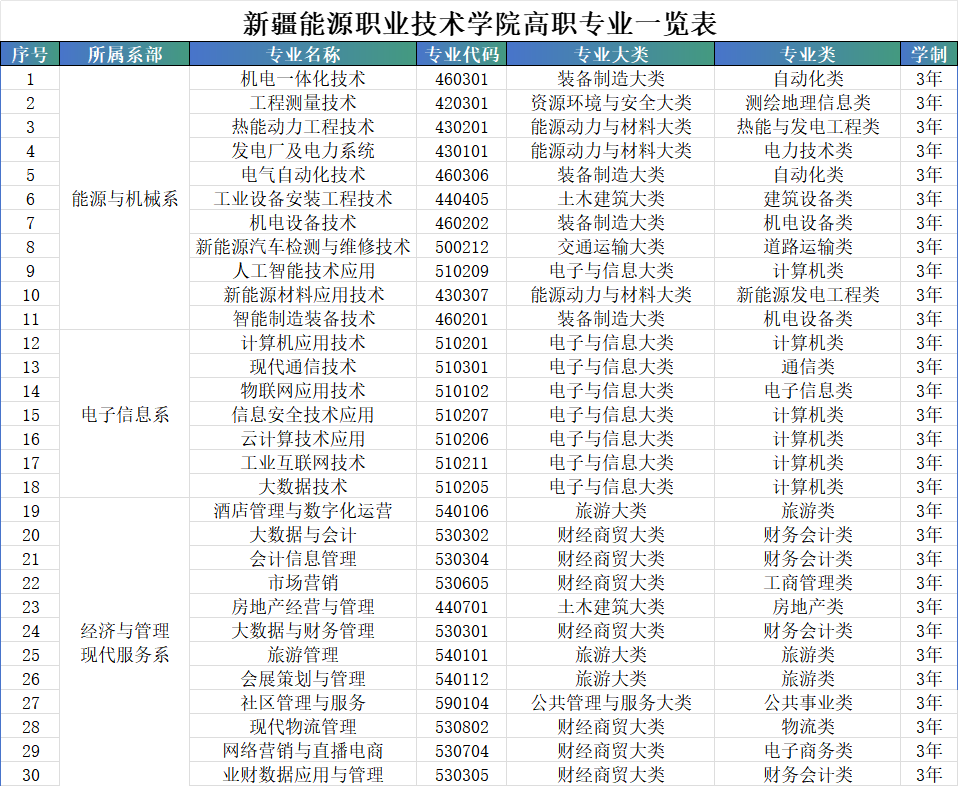Click code 530305 in the last row
Screen dimensions: 958x786
[x=458, y=776]
